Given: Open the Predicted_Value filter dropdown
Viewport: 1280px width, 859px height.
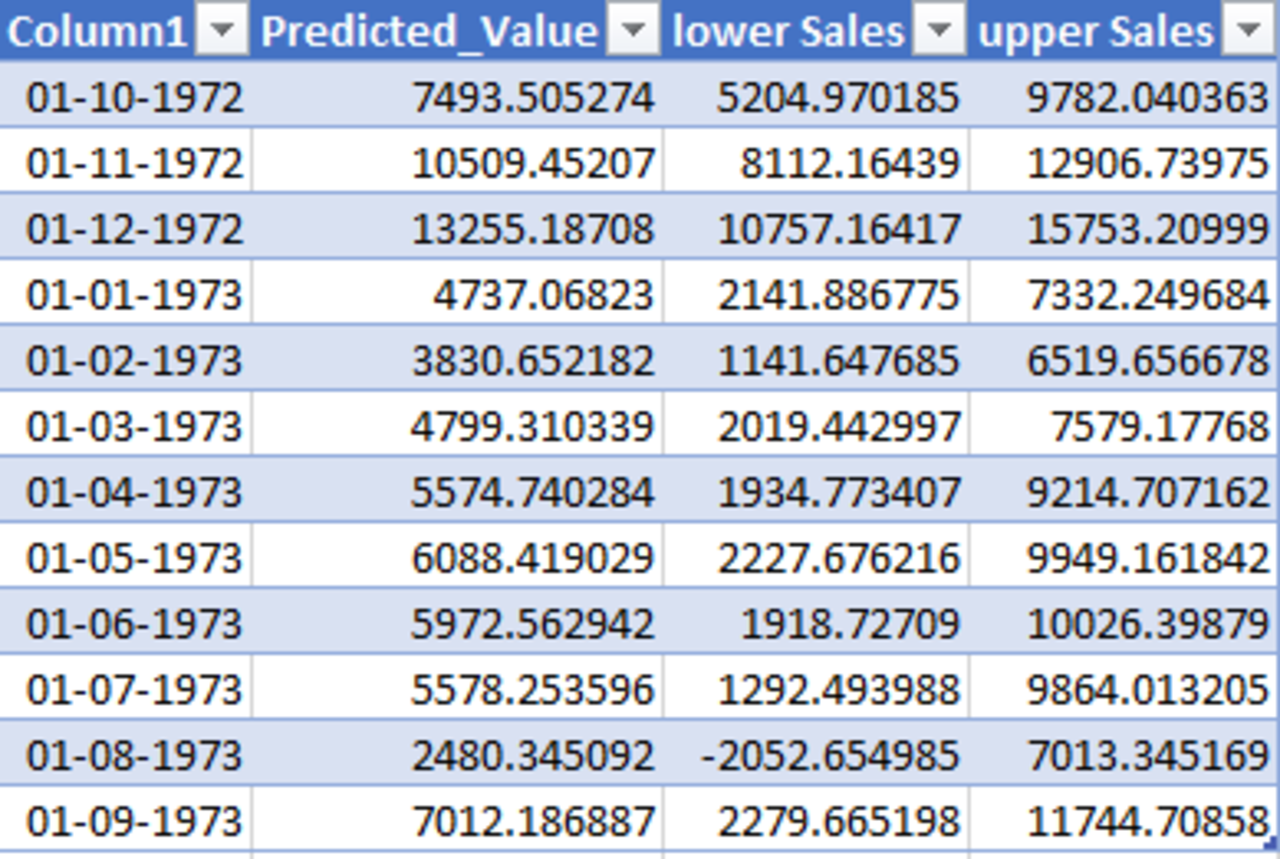Looking at the screenshot, I should 633,33.
